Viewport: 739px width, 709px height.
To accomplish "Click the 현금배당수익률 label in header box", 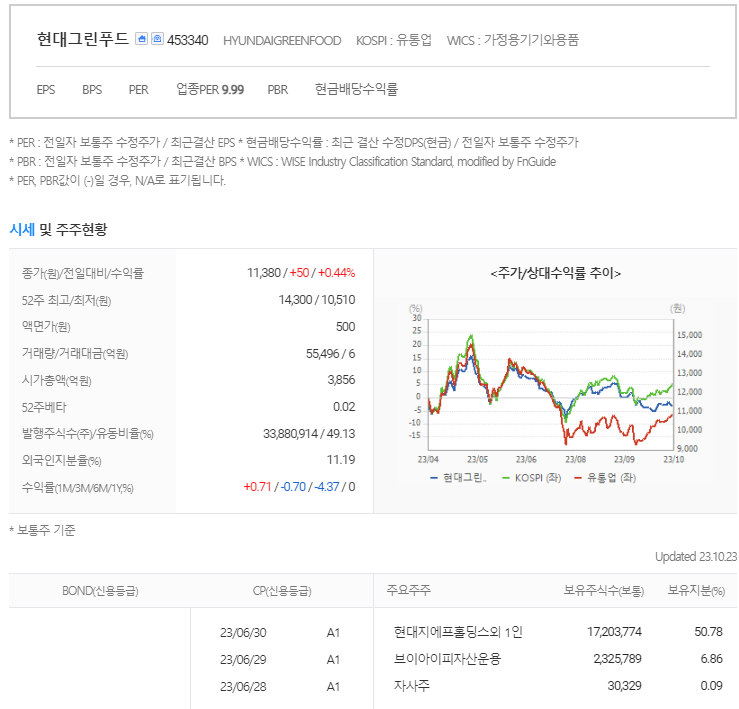I will coord(356,89).
